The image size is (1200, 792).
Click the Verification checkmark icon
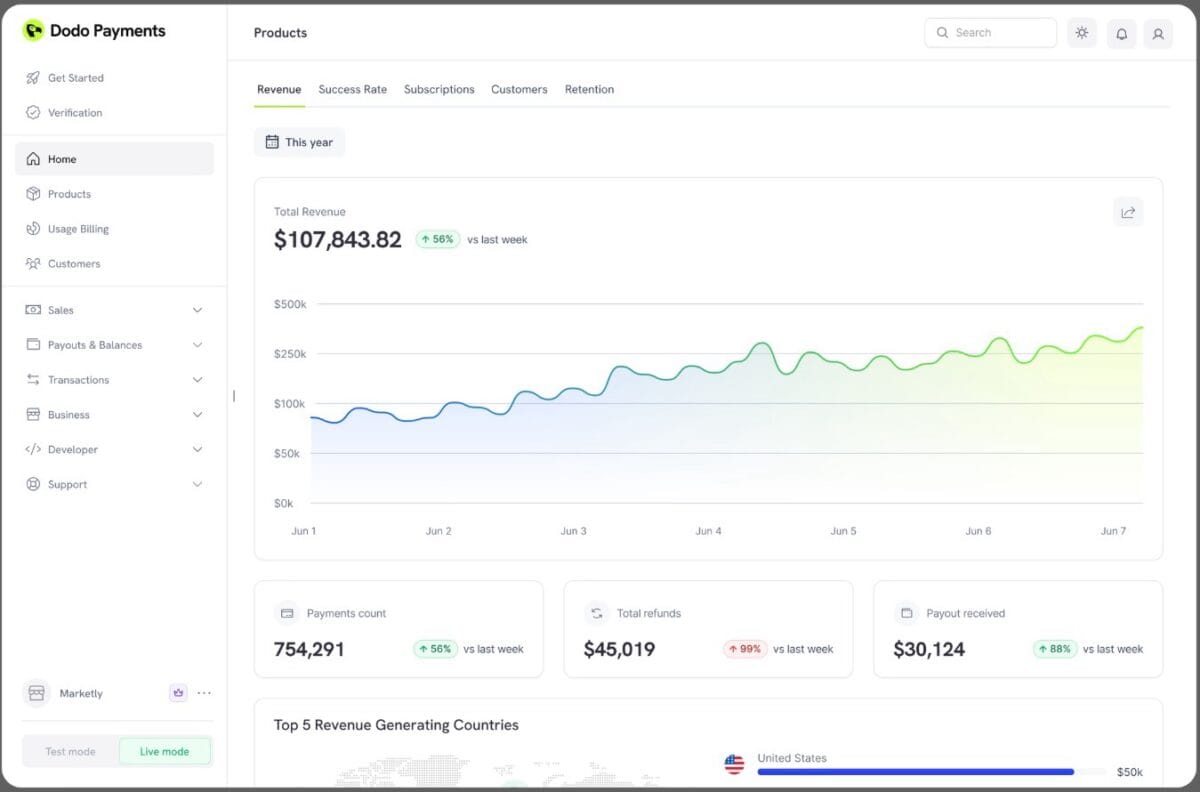[x=33, y=112]
